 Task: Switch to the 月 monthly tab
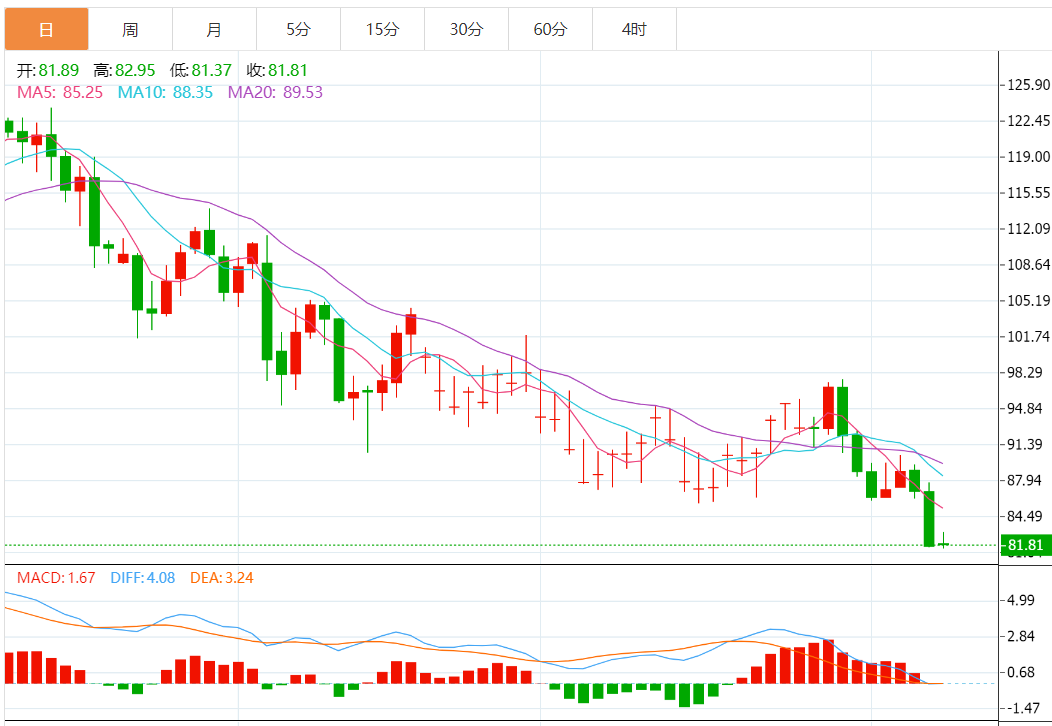[x=214, y=30]
